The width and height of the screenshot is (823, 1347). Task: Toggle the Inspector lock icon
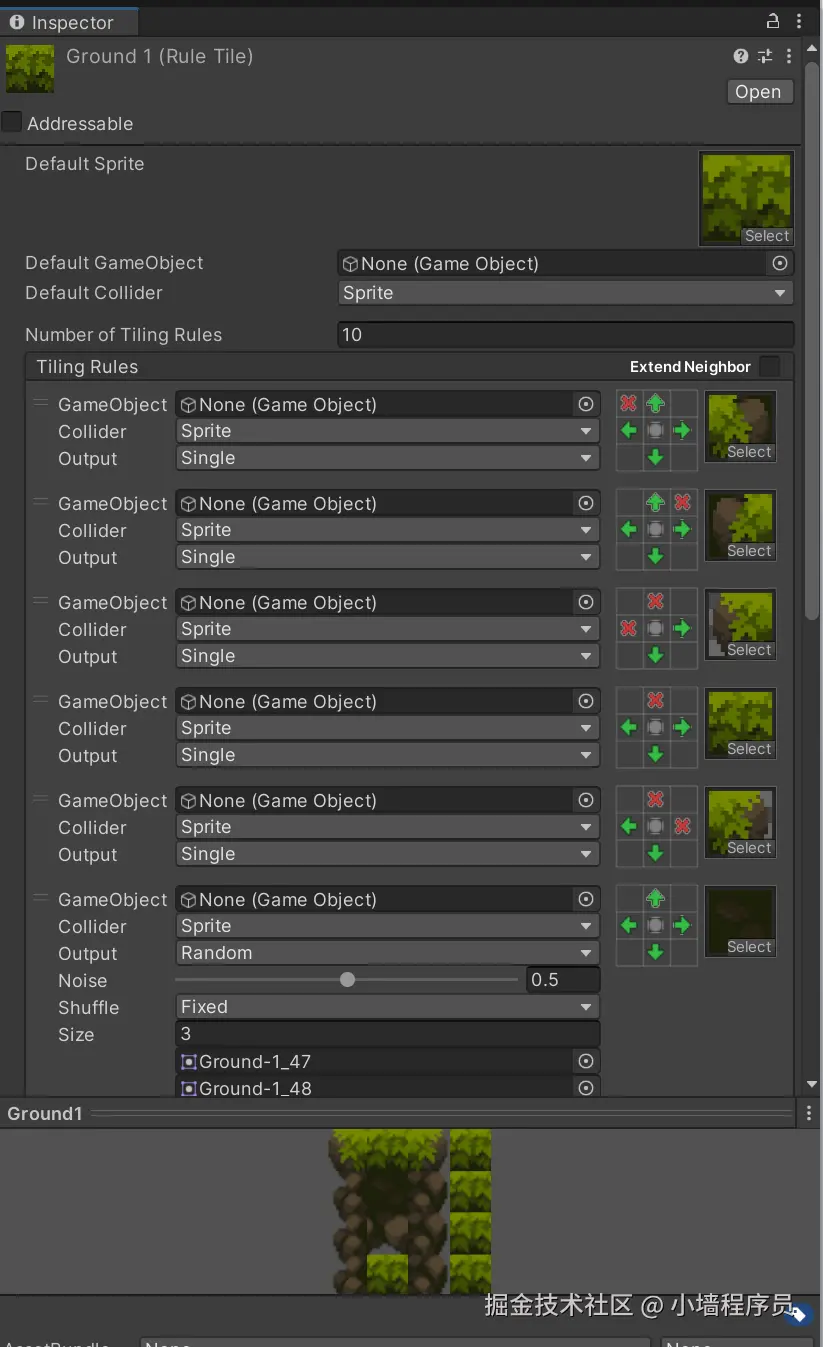click(x=773, y=21)
